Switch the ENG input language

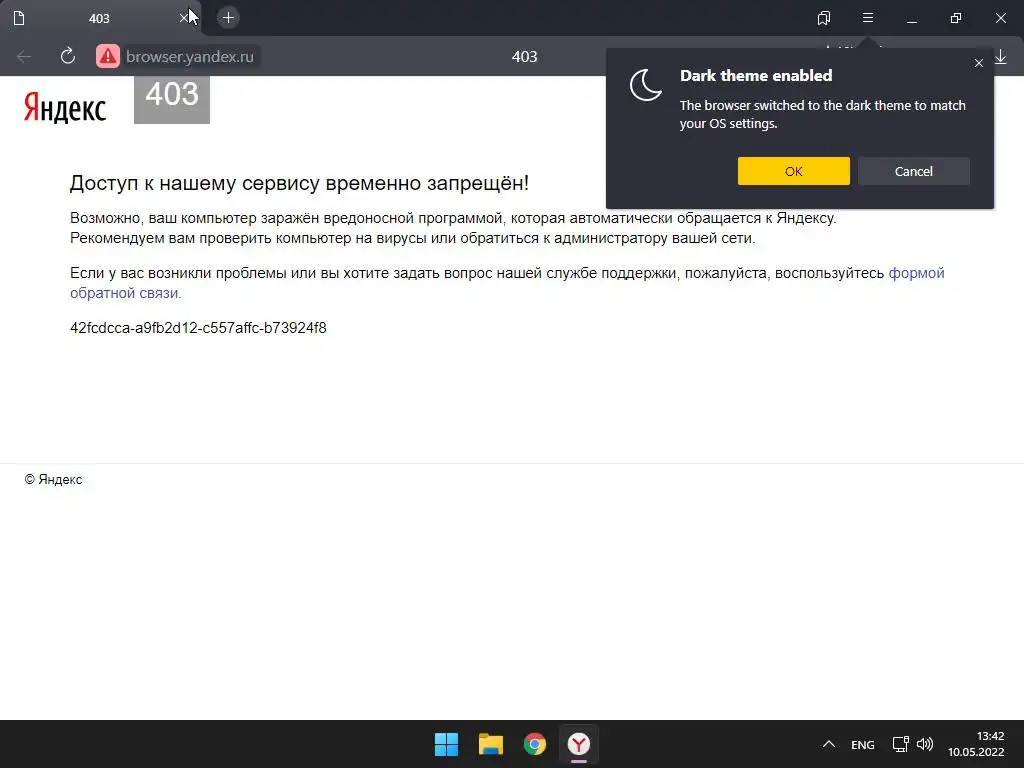tap(863, 744)
